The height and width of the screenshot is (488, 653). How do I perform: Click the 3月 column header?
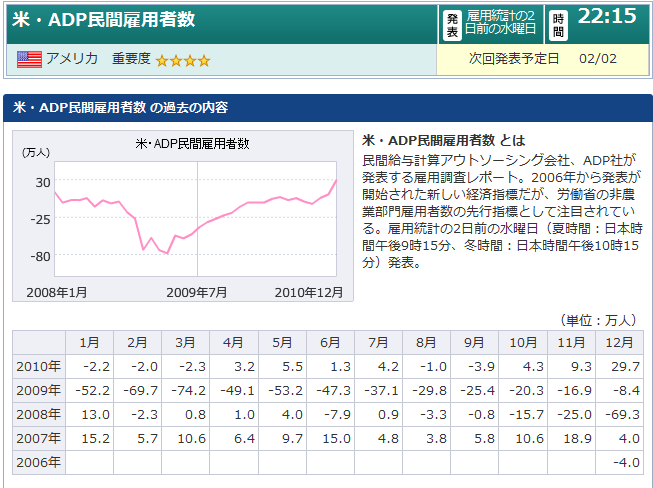[185, 343]
